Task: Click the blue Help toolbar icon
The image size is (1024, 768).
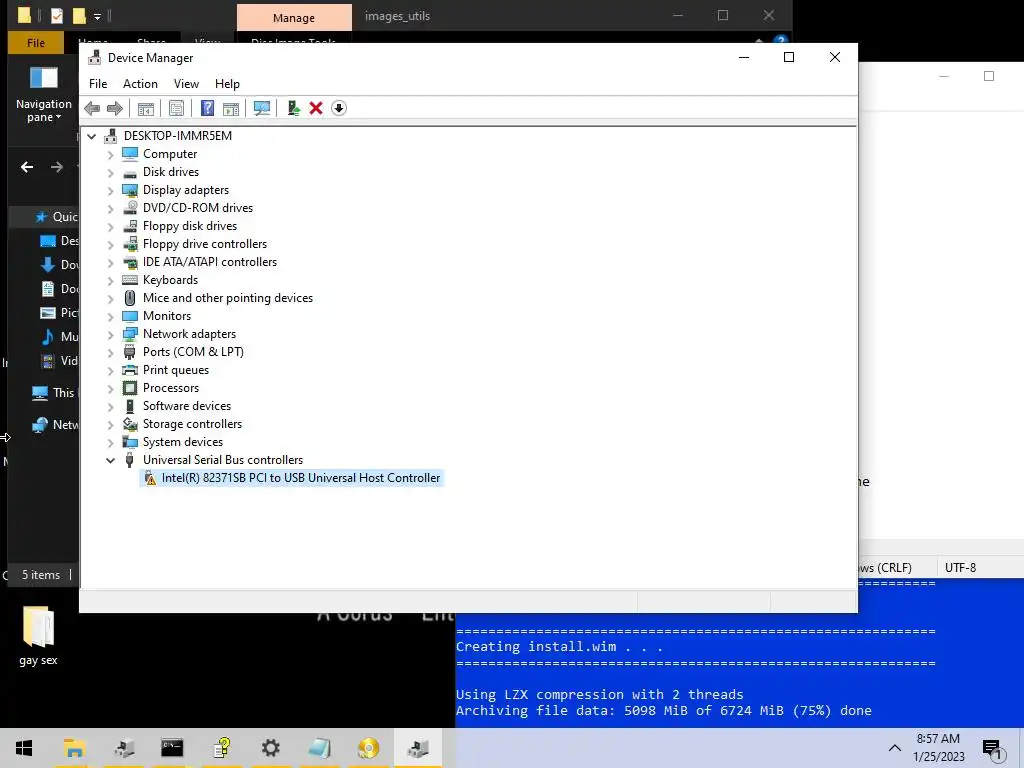Action: coord(207,108)
